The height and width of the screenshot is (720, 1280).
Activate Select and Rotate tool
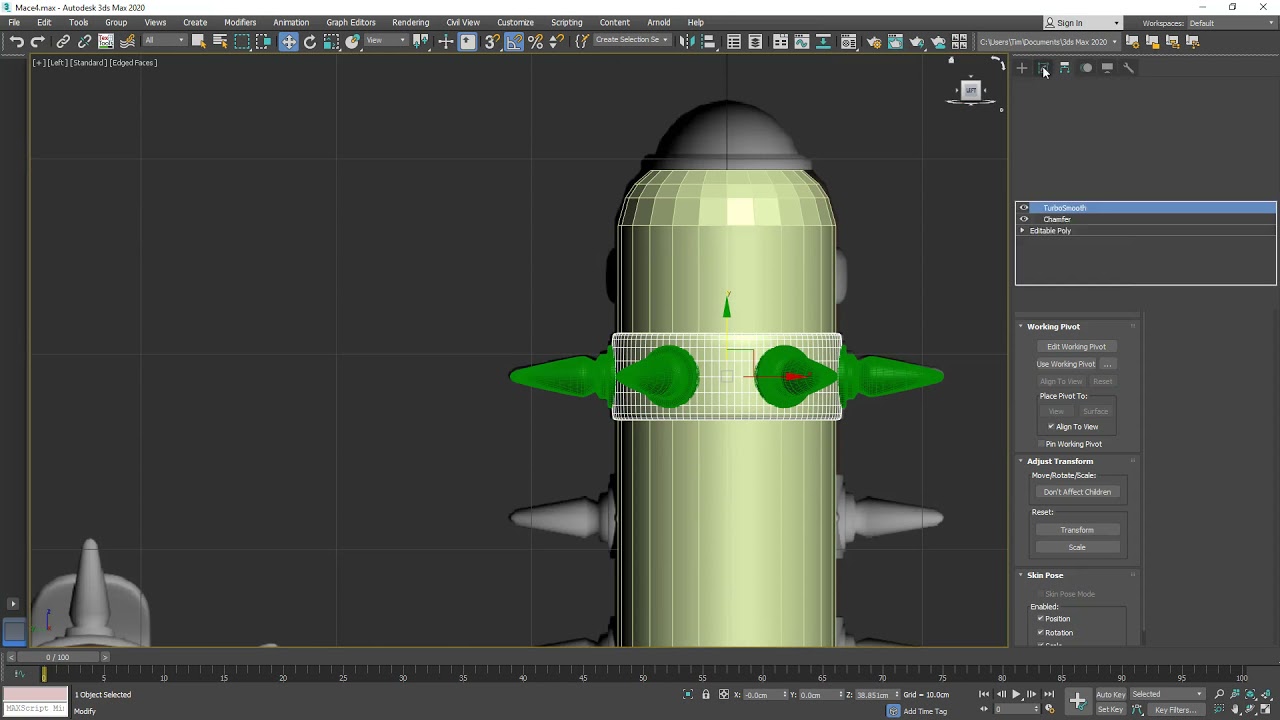tap(310, 41)
